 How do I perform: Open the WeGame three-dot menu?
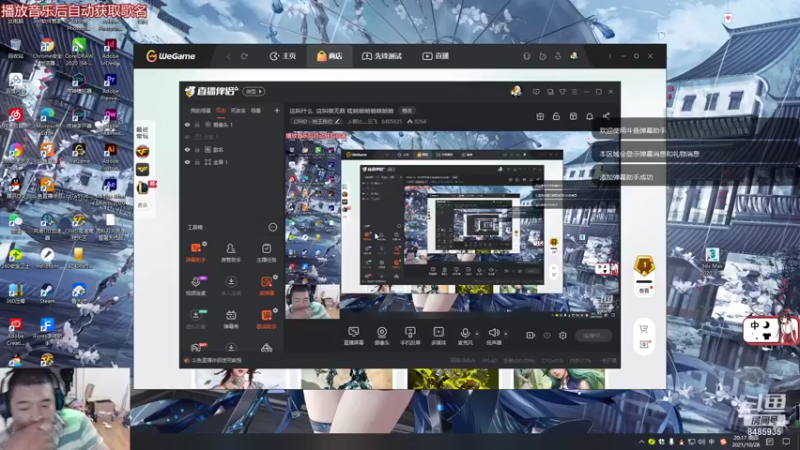point(610,56)
